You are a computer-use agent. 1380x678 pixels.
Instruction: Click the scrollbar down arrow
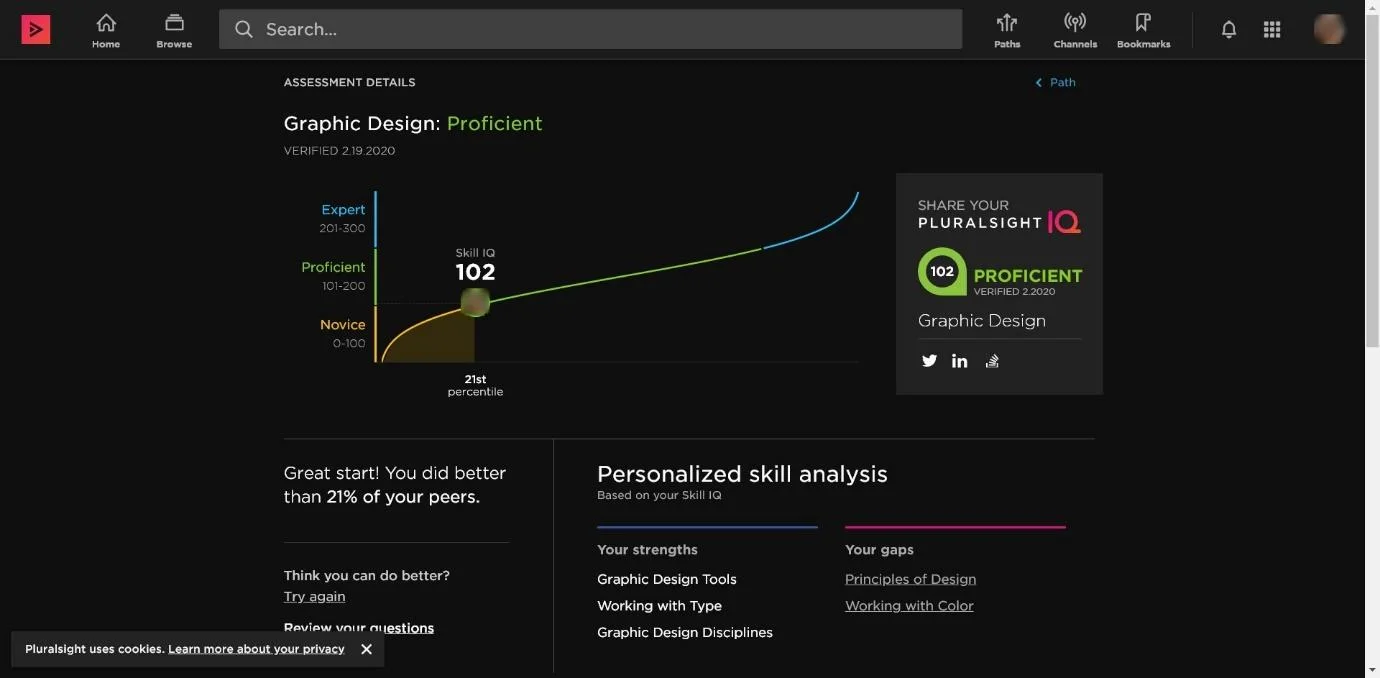coord(1372,669)
